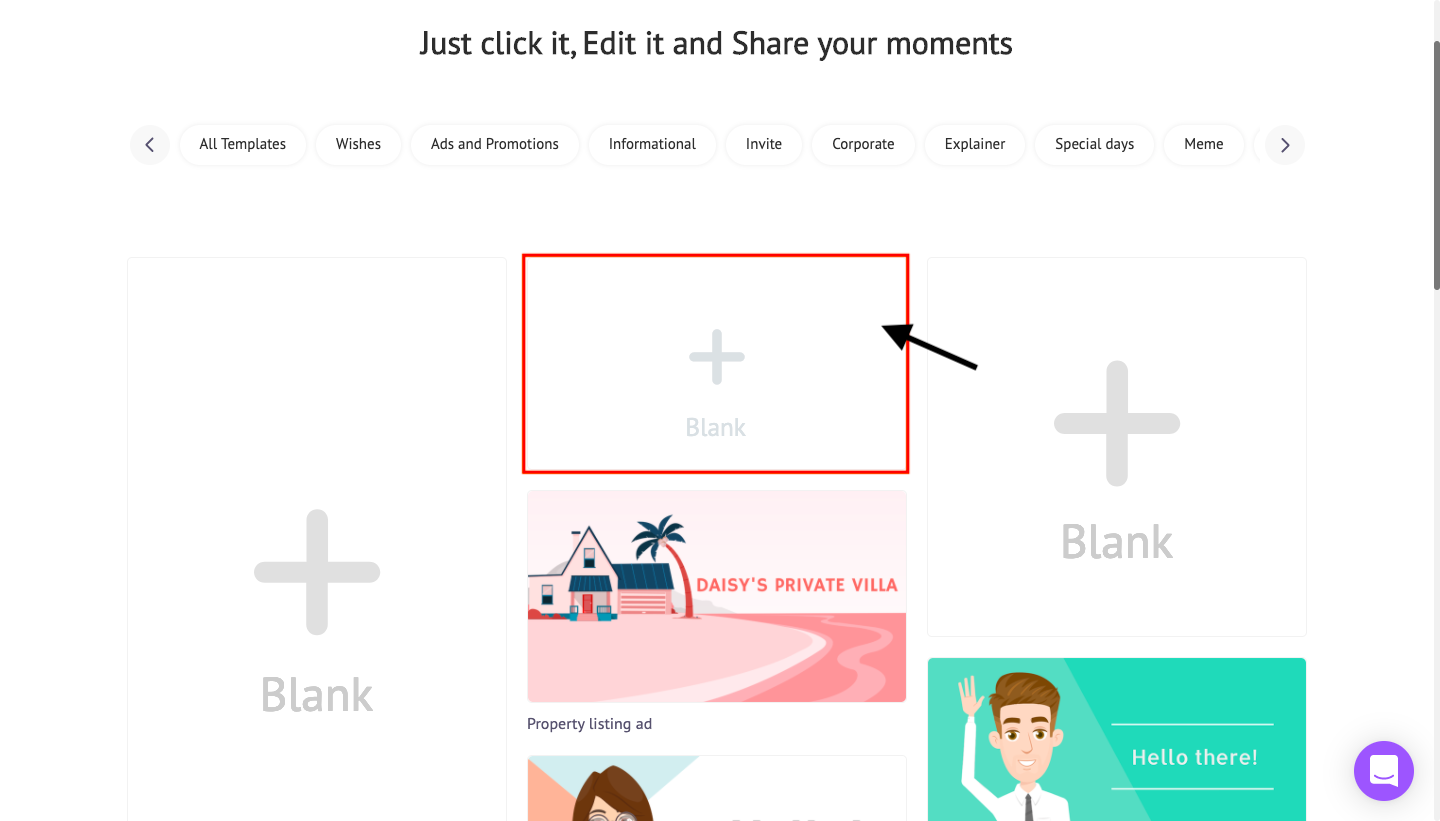This screenshot has height=821, width=1440.
Task: Open the Hello there! character template
Action: [1117, 739]
